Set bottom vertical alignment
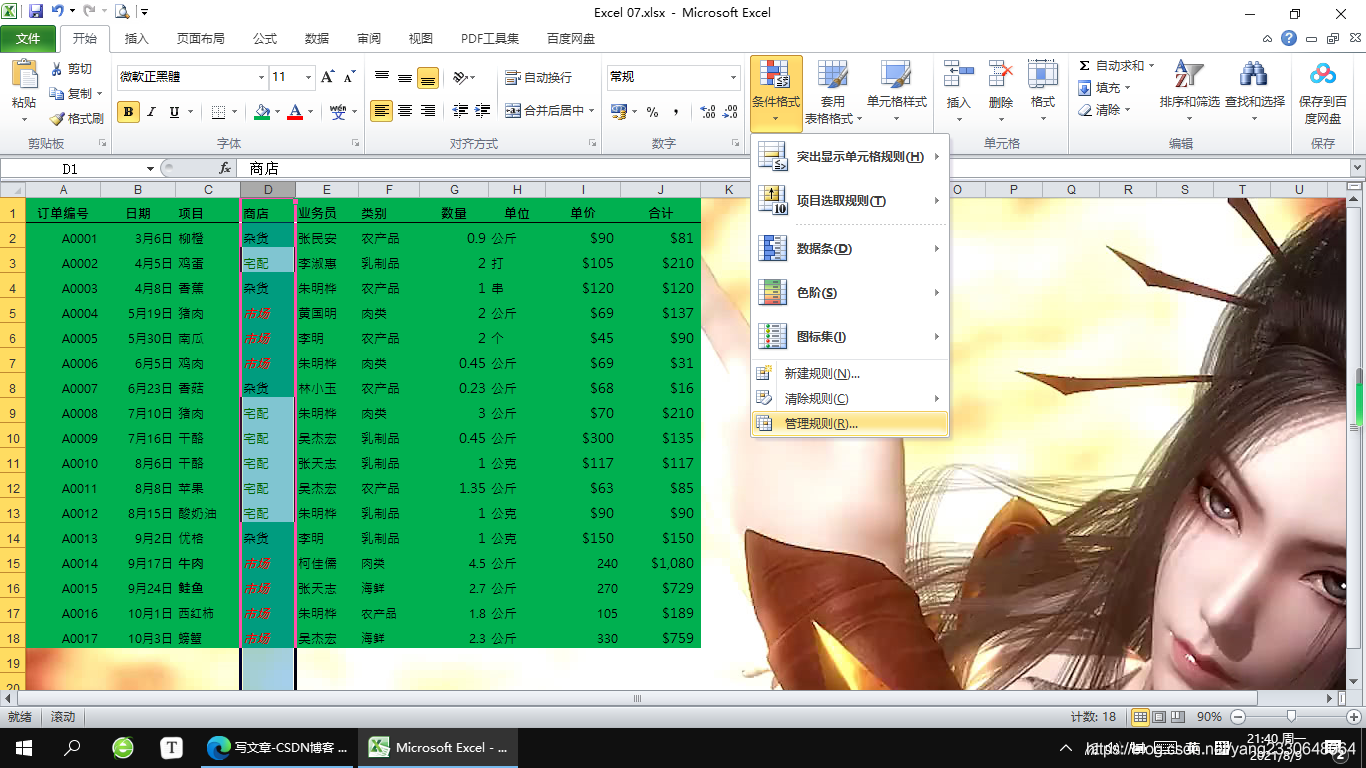This screenshot has width=1366, height=768. tap(428, 77)
